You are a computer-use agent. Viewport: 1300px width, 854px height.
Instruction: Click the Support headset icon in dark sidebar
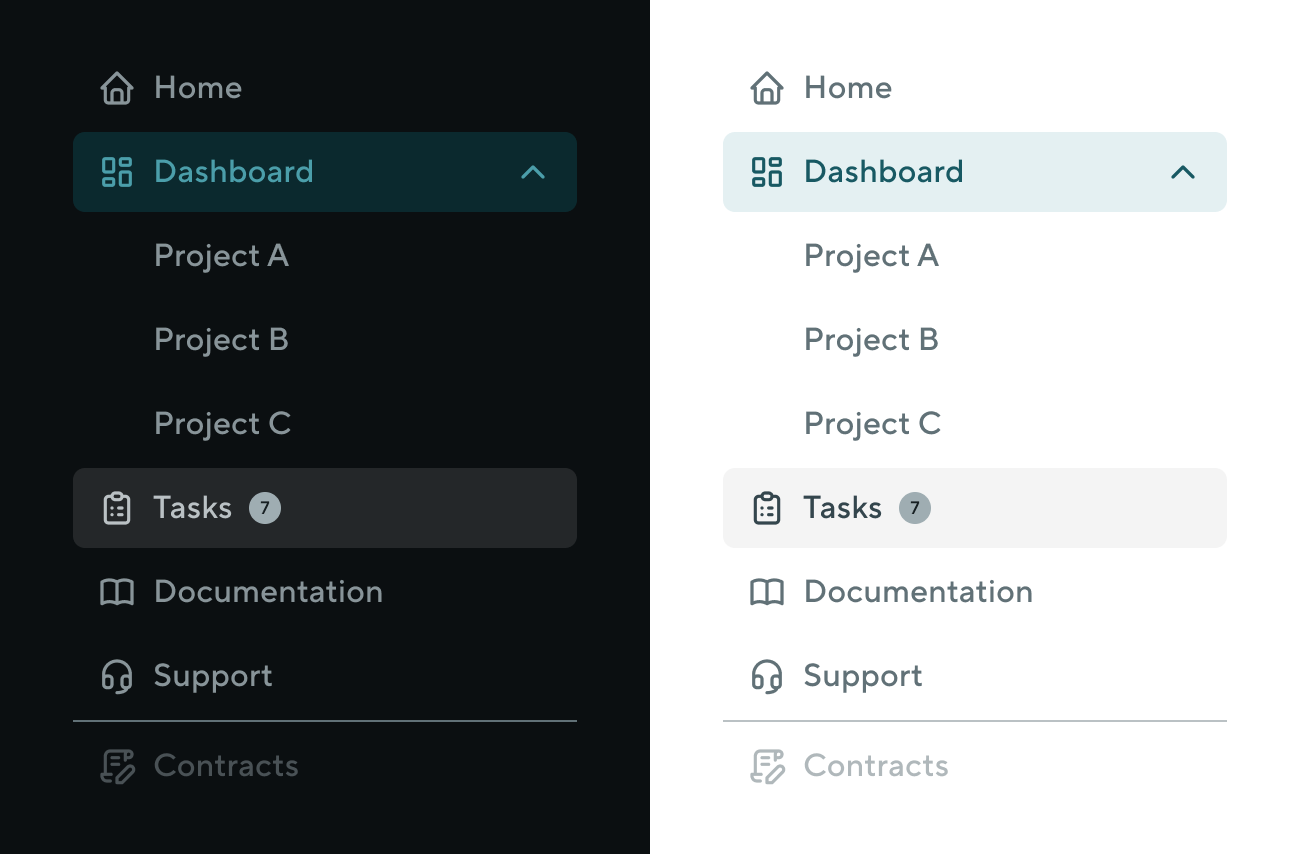pos(117,675)
